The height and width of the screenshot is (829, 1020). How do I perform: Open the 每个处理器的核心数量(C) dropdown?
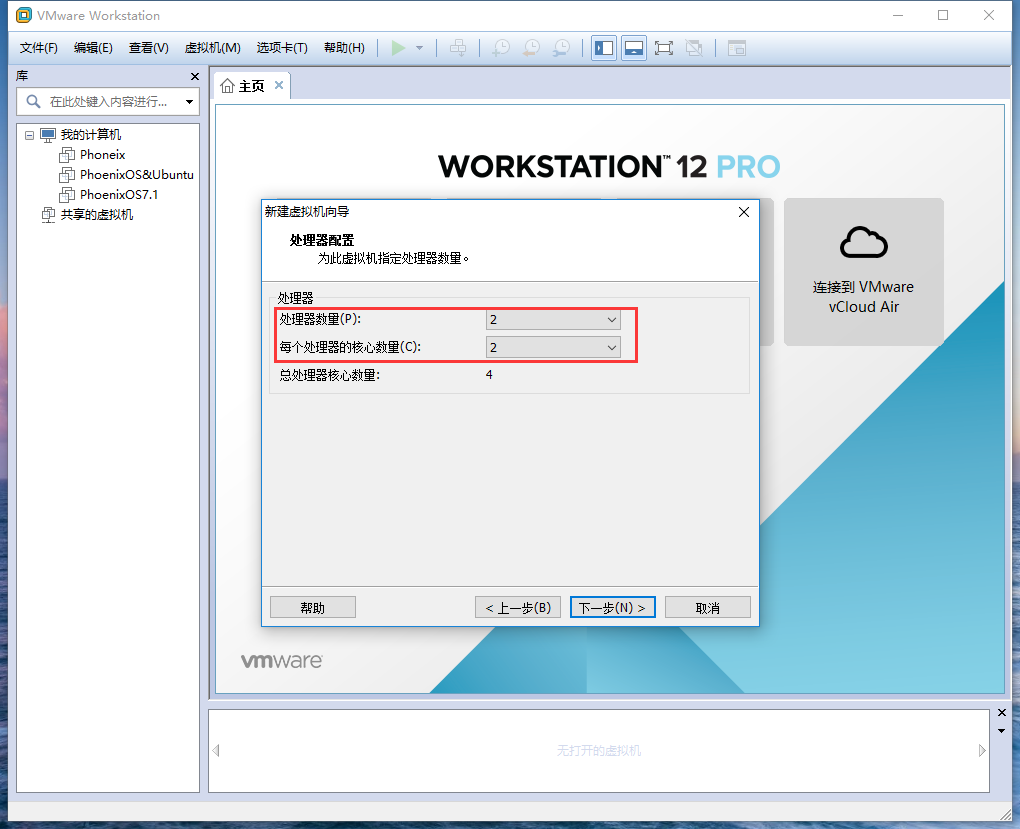(553, 347)
